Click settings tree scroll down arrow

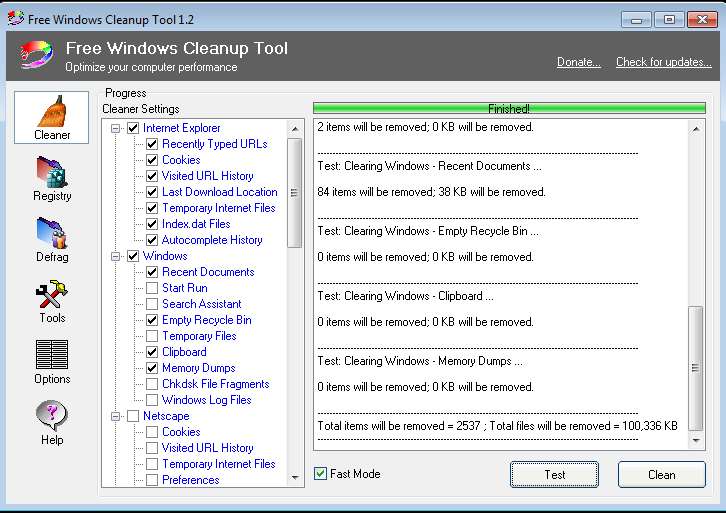295,477
